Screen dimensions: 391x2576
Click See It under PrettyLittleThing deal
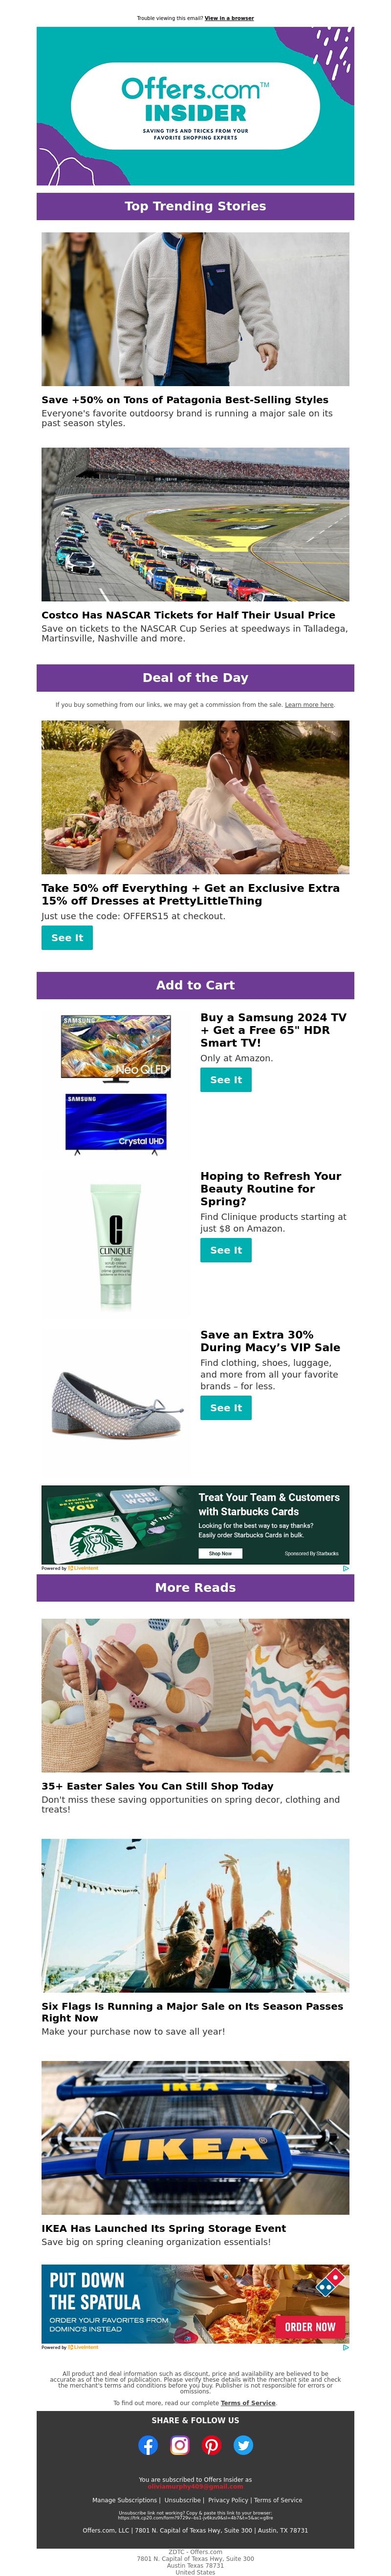click(x=67, y=937)
